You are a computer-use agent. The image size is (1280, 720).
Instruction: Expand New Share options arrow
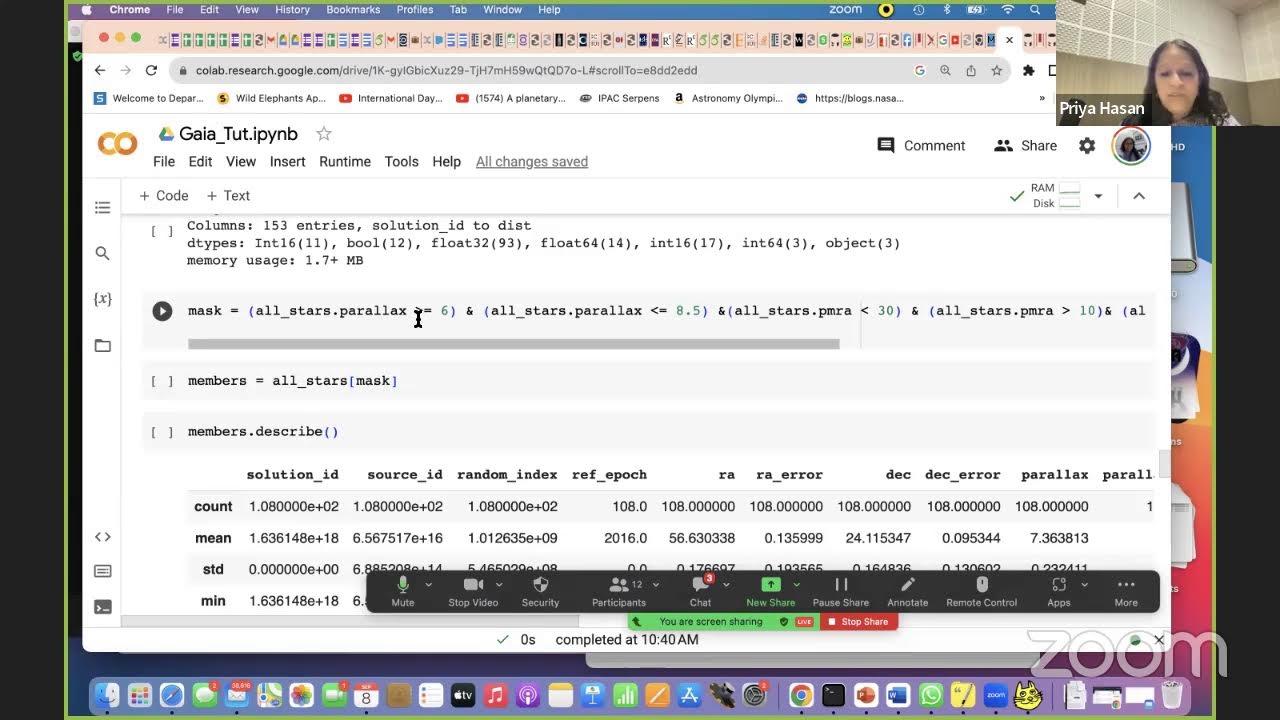pos(796,585)
